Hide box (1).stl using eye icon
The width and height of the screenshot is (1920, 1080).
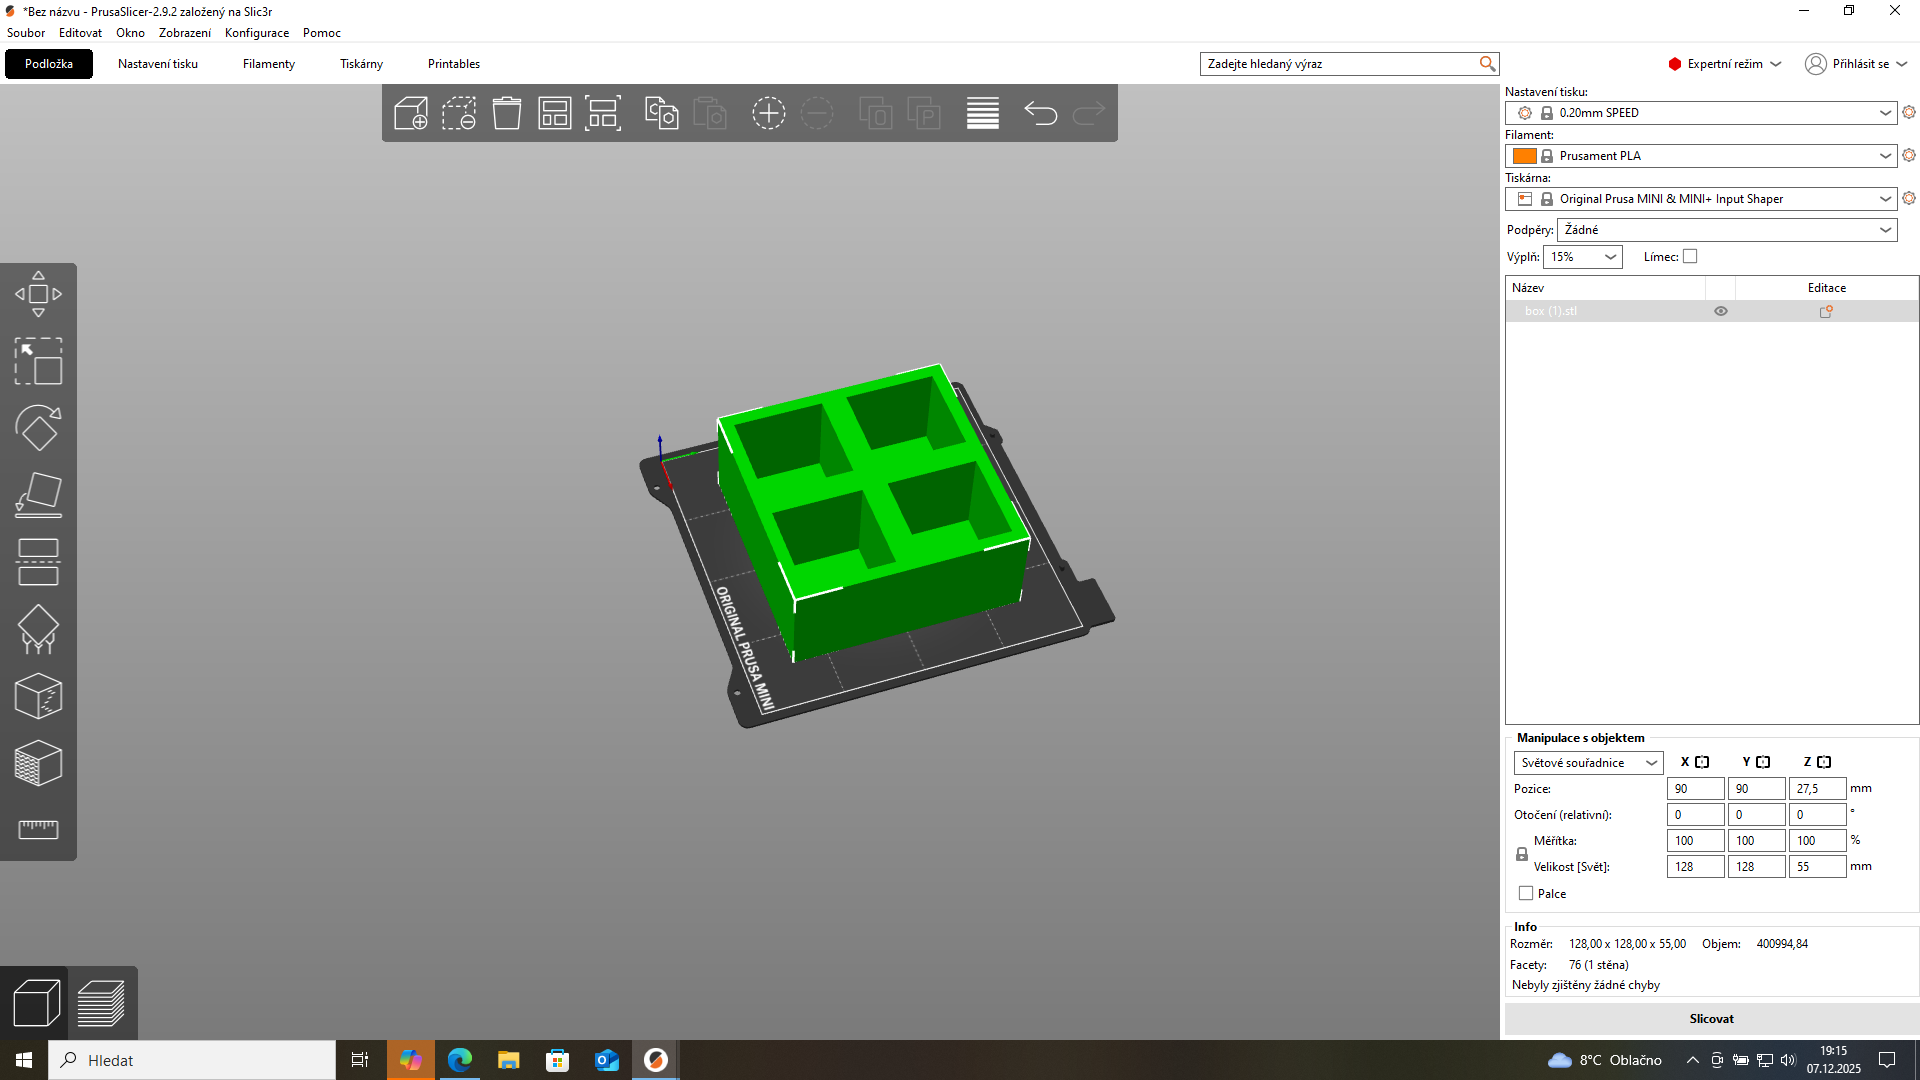tap(1721, 311)
